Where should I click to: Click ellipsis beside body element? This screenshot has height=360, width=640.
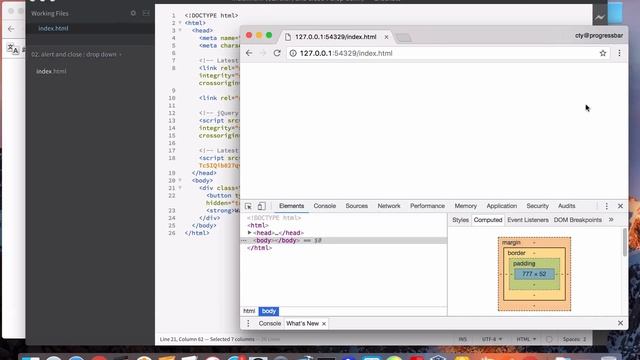pos(244,240)
